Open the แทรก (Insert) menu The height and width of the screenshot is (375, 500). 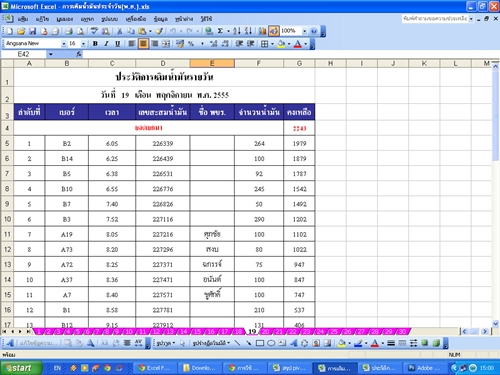click(x=87, y=19)
